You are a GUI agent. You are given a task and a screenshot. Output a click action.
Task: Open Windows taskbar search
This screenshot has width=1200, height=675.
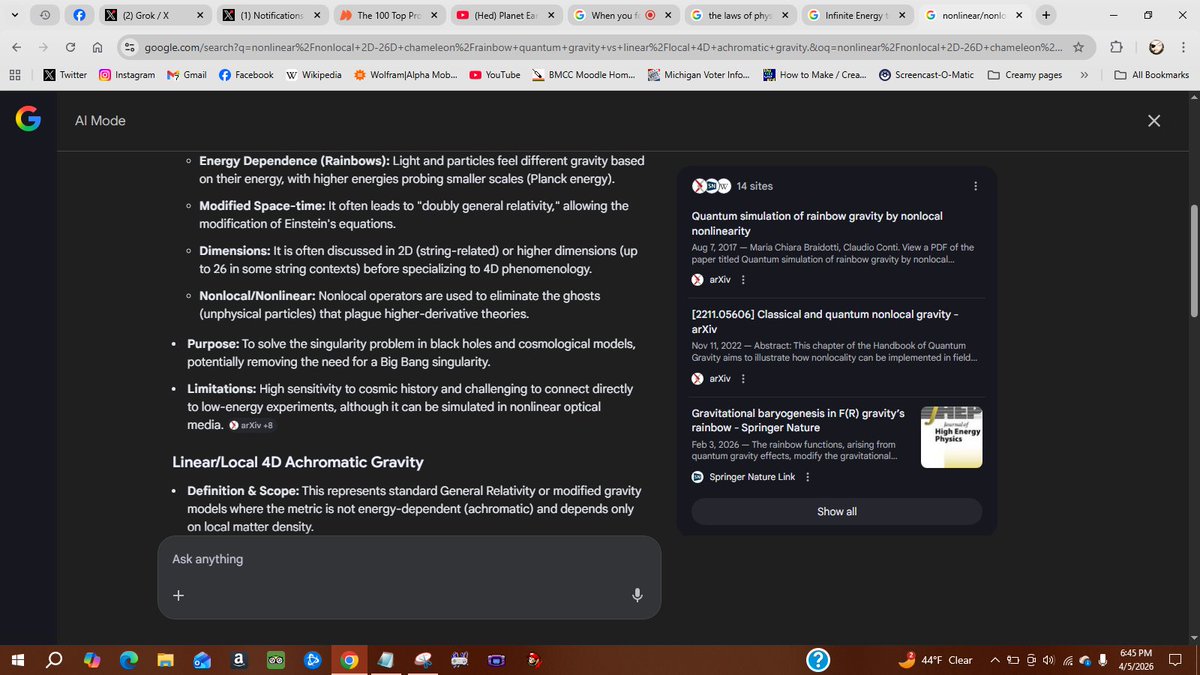tap(54, 660)
